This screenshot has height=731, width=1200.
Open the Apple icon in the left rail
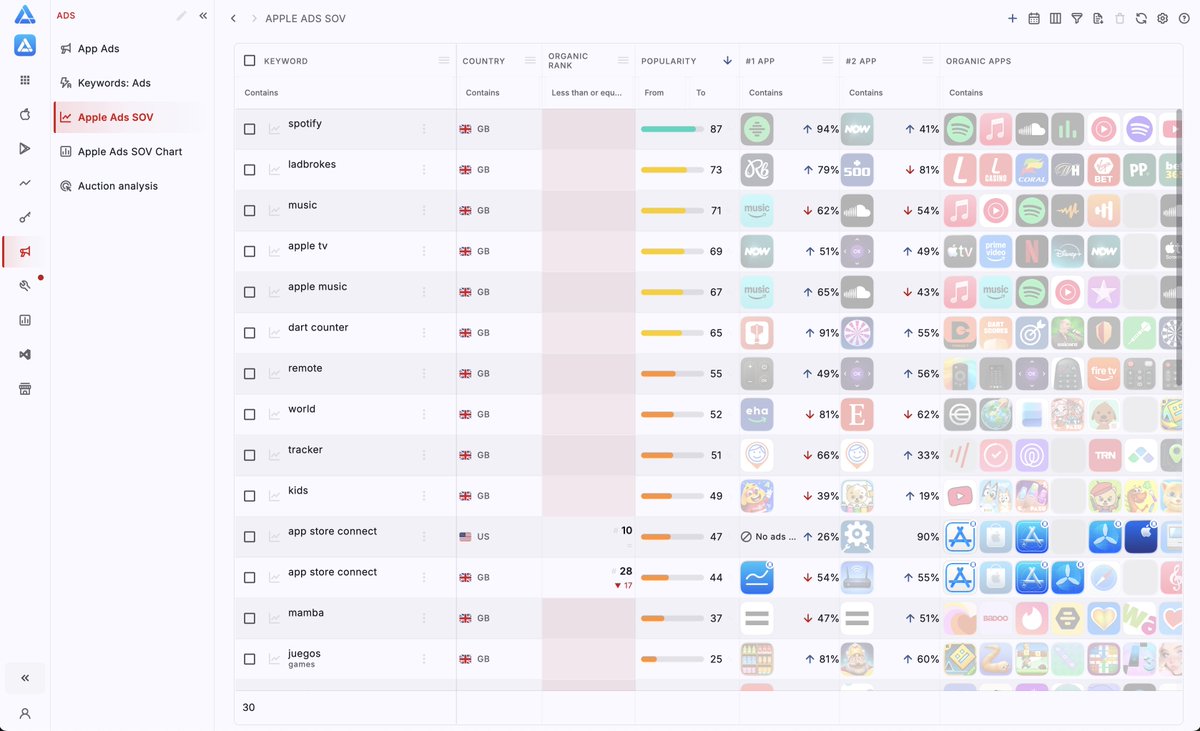[25, 114]
